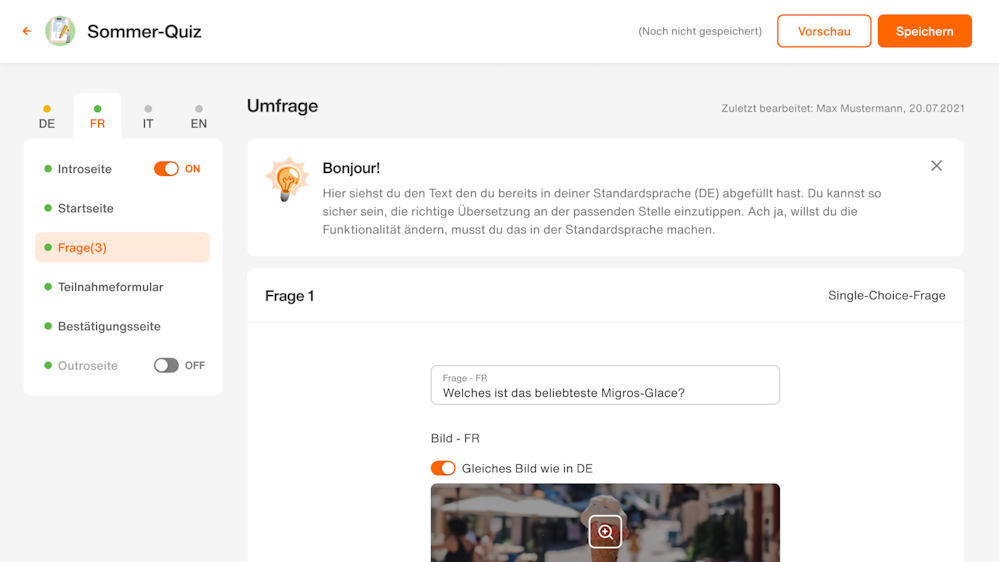Dismiss the Bonjour hint with X
Screen dimensions: 999x562
(x=936, y=166)
